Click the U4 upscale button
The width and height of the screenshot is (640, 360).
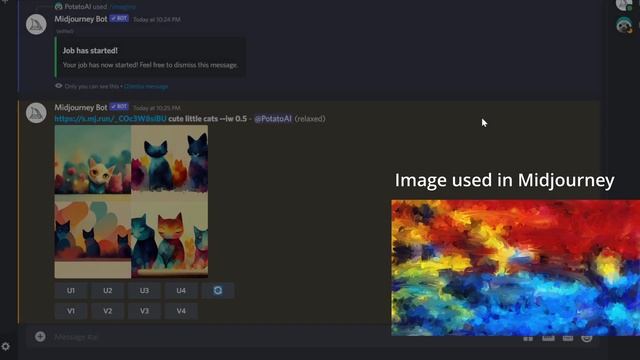[x=181, y=291]
